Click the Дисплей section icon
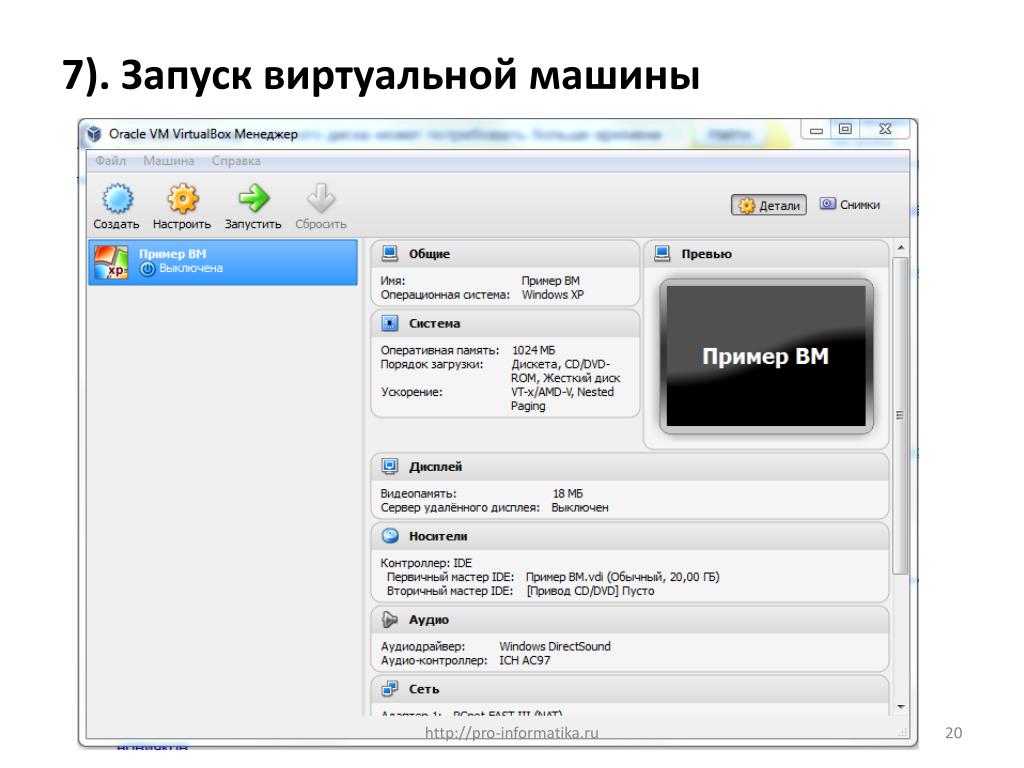Viewport: 1024px width, 768px height. point(390,466)
